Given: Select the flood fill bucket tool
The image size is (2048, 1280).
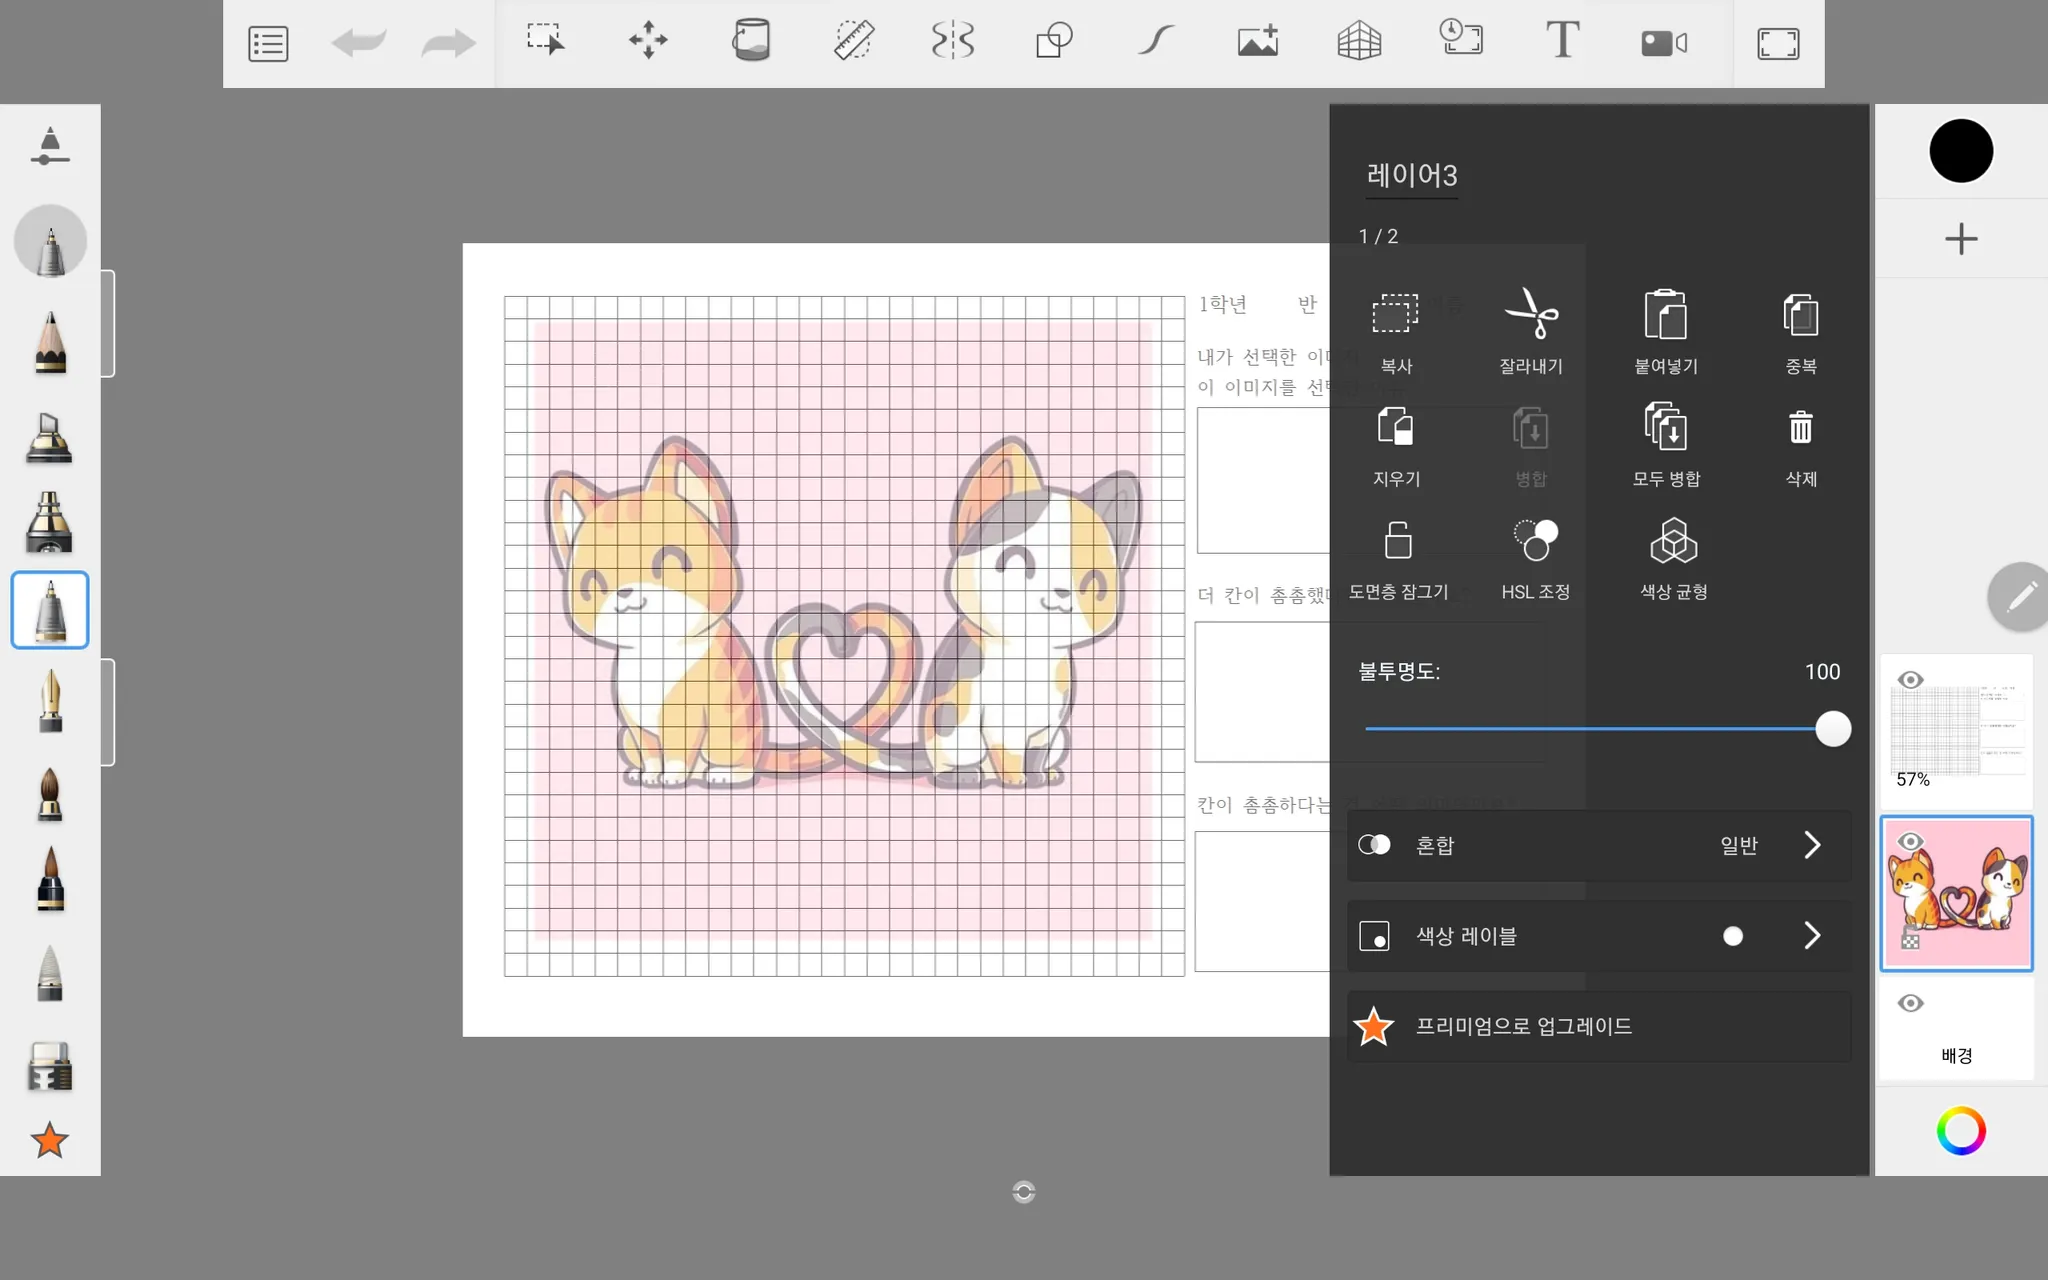Looking at the screenshot, I should pyautogui.click(x=751, y=42).
